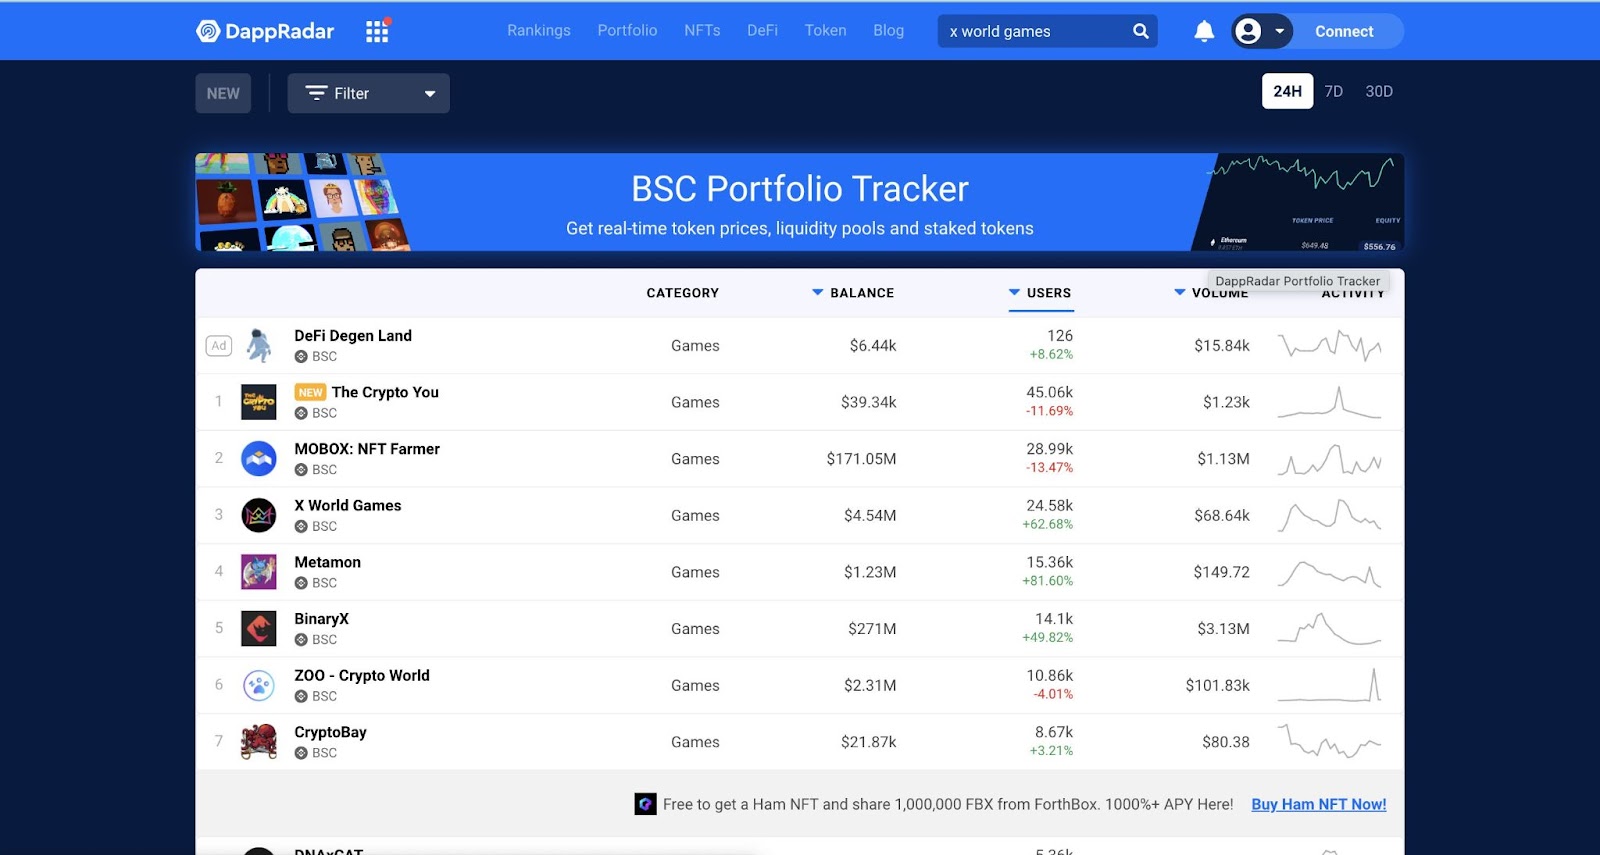Click Metamon volume $149.72

click(1221, 572)
